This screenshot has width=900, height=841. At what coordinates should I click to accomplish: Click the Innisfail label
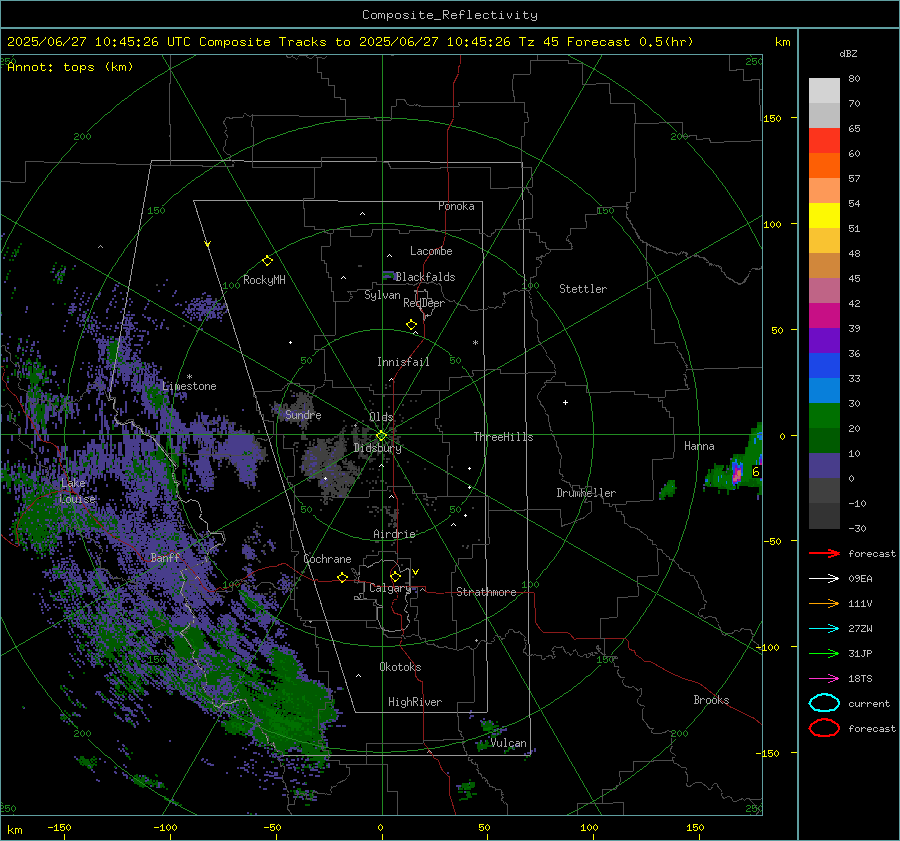(403, 362)
